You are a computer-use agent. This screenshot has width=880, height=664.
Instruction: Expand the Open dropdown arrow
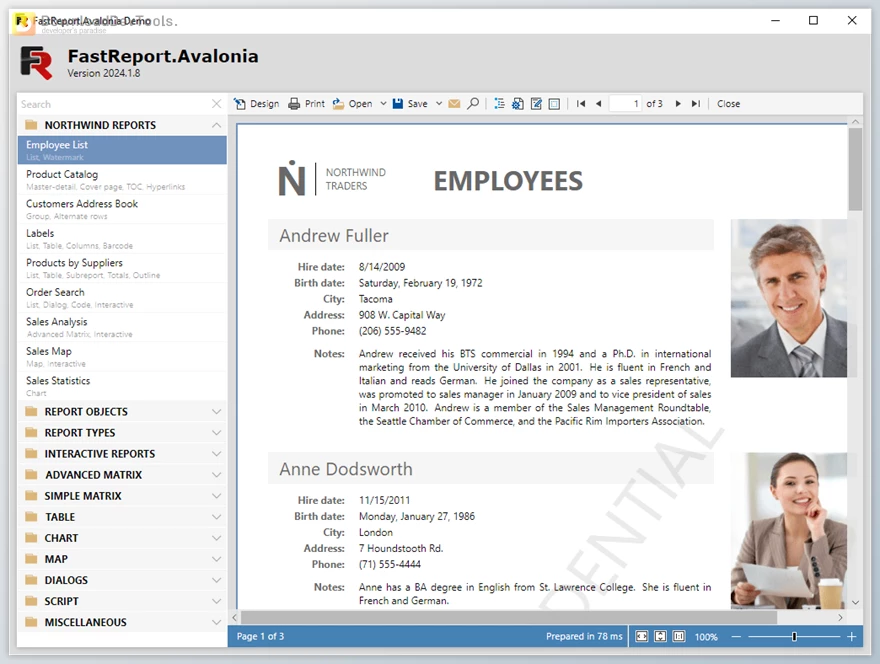pyautogui.click(x=383, y=104)
